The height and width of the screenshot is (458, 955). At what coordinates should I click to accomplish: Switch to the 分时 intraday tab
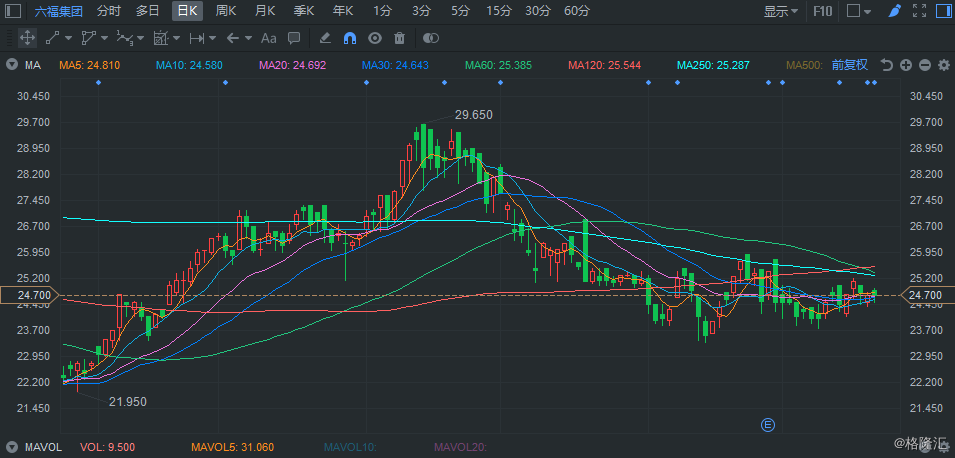[108, 10]
